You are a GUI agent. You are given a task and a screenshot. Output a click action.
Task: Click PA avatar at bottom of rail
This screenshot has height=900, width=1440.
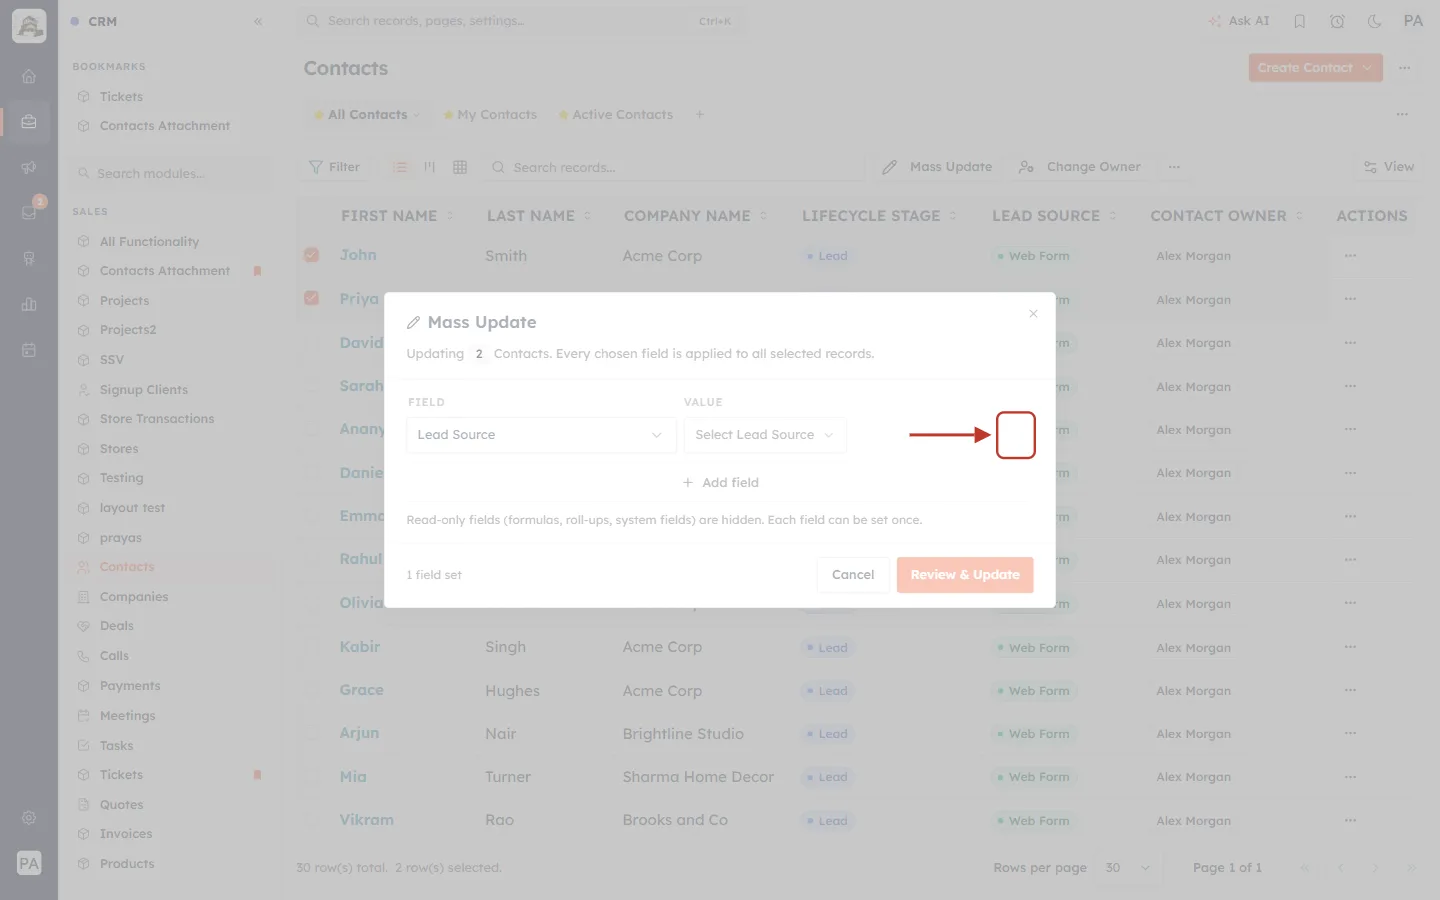[x=29, y=863]
